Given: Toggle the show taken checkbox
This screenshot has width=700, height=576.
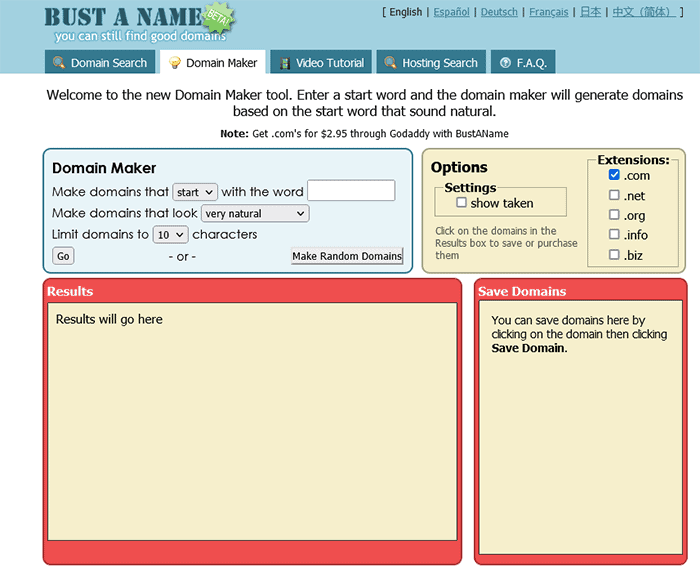Looking at the screenshot, I should coord(461,202).
